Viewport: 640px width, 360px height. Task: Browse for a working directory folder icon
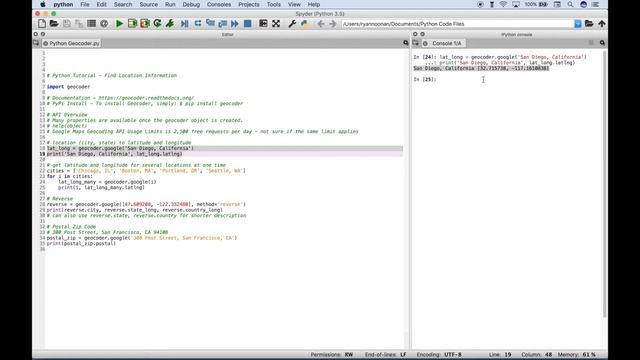(x=589, y=24)
